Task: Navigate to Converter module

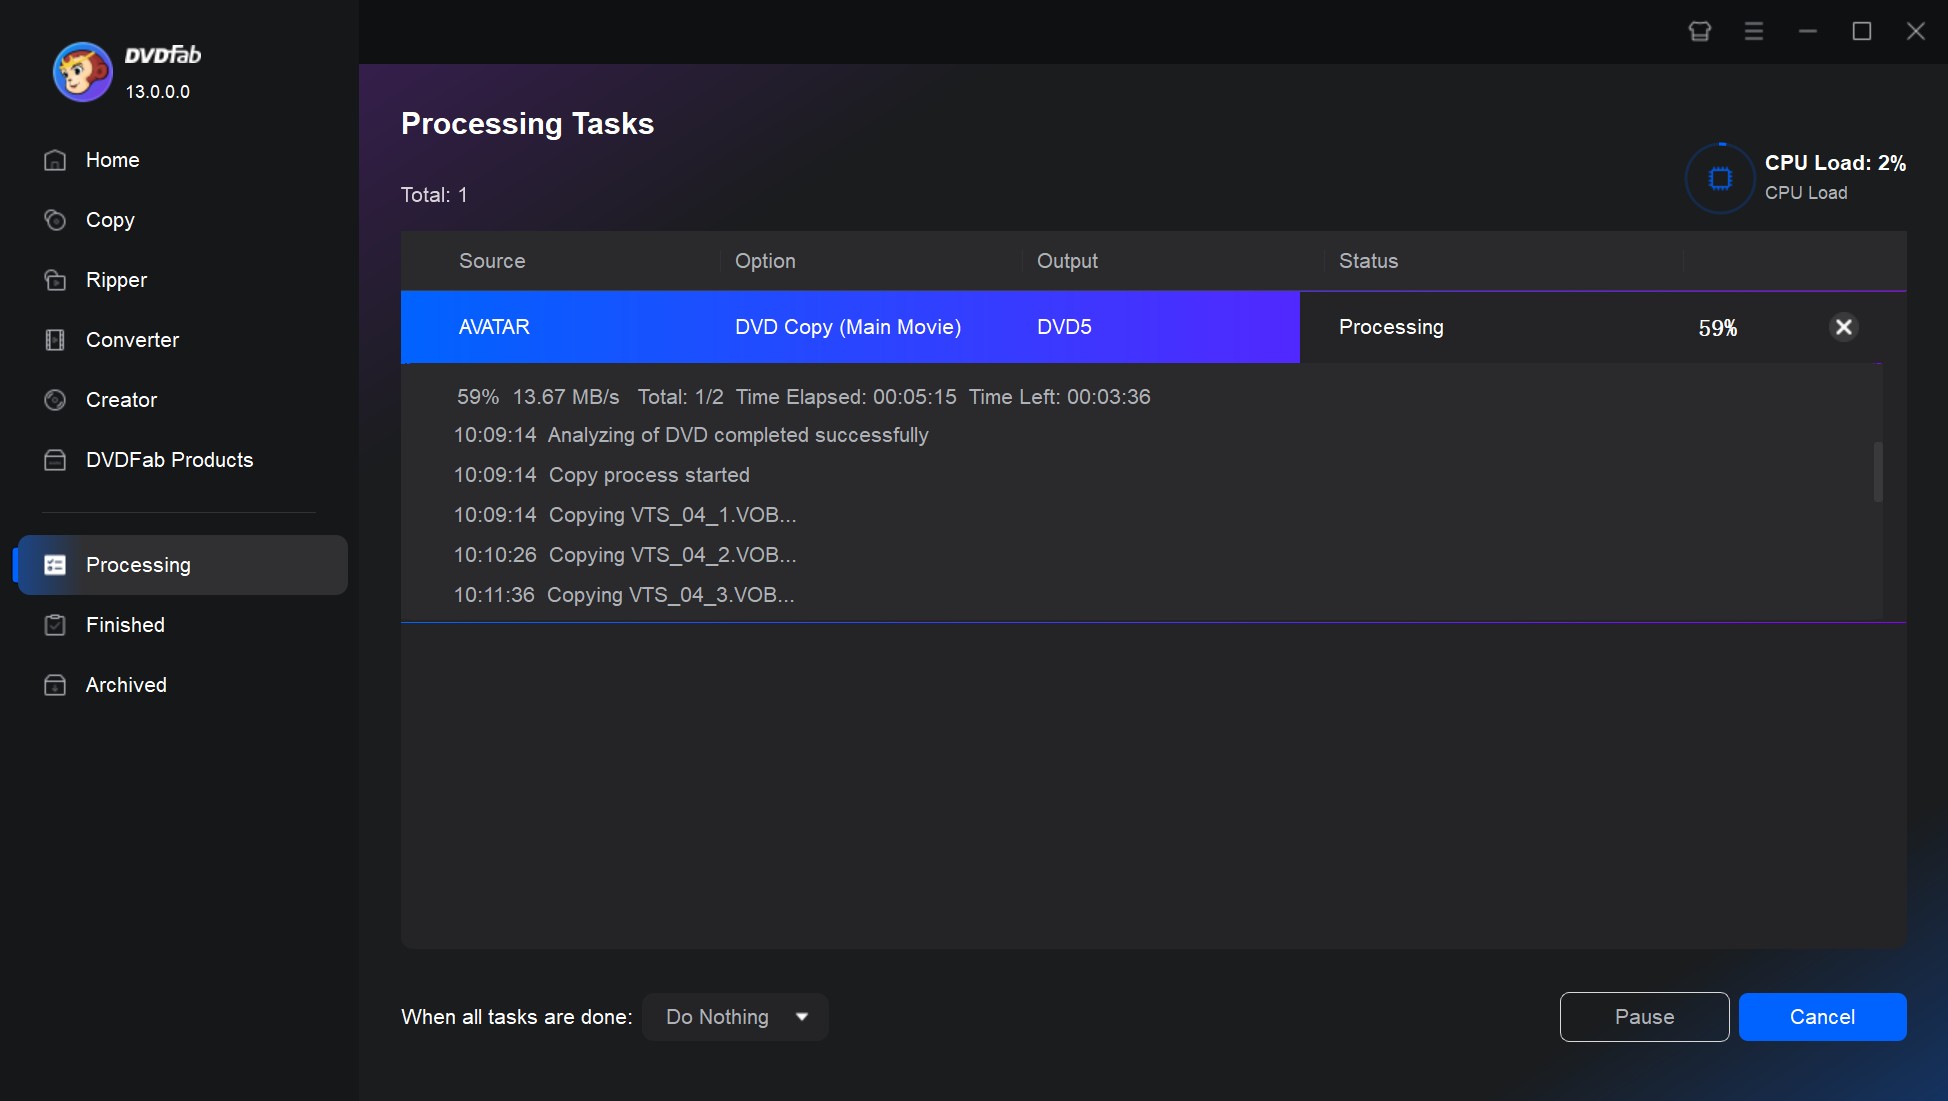Action: tap(131, 338)
